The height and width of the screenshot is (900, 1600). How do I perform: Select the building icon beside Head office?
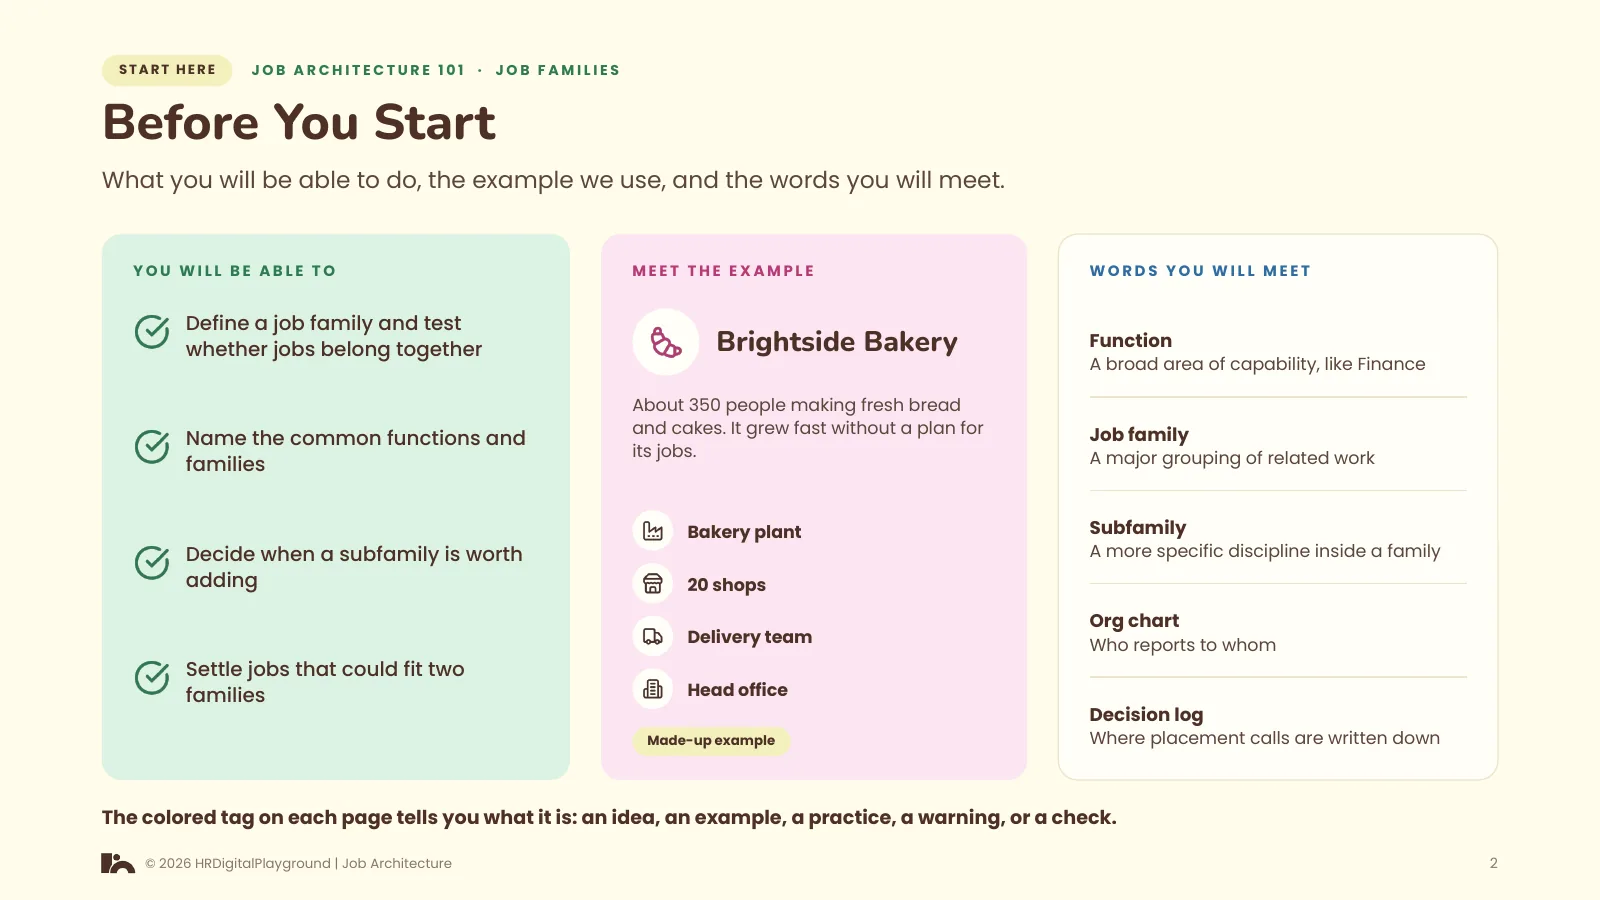pos(653,689)
